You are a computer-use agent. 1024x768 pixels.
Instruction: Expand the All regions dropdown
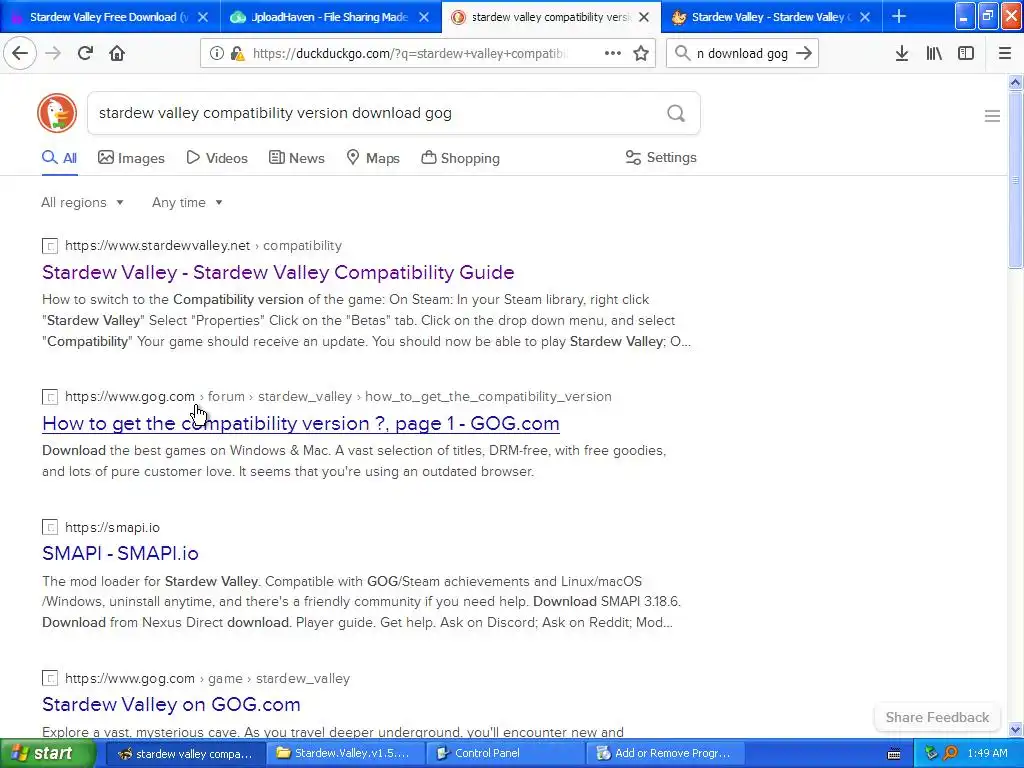(x=82, y=202)
